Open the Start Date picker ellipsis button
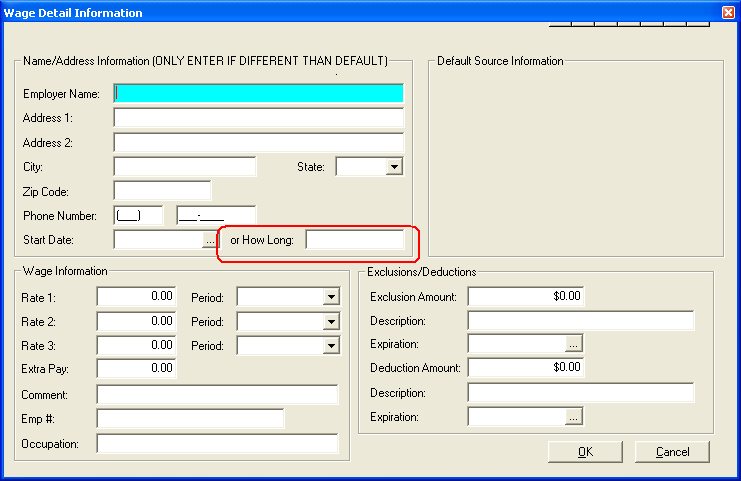The image size is (741, 481). point(210,240)
